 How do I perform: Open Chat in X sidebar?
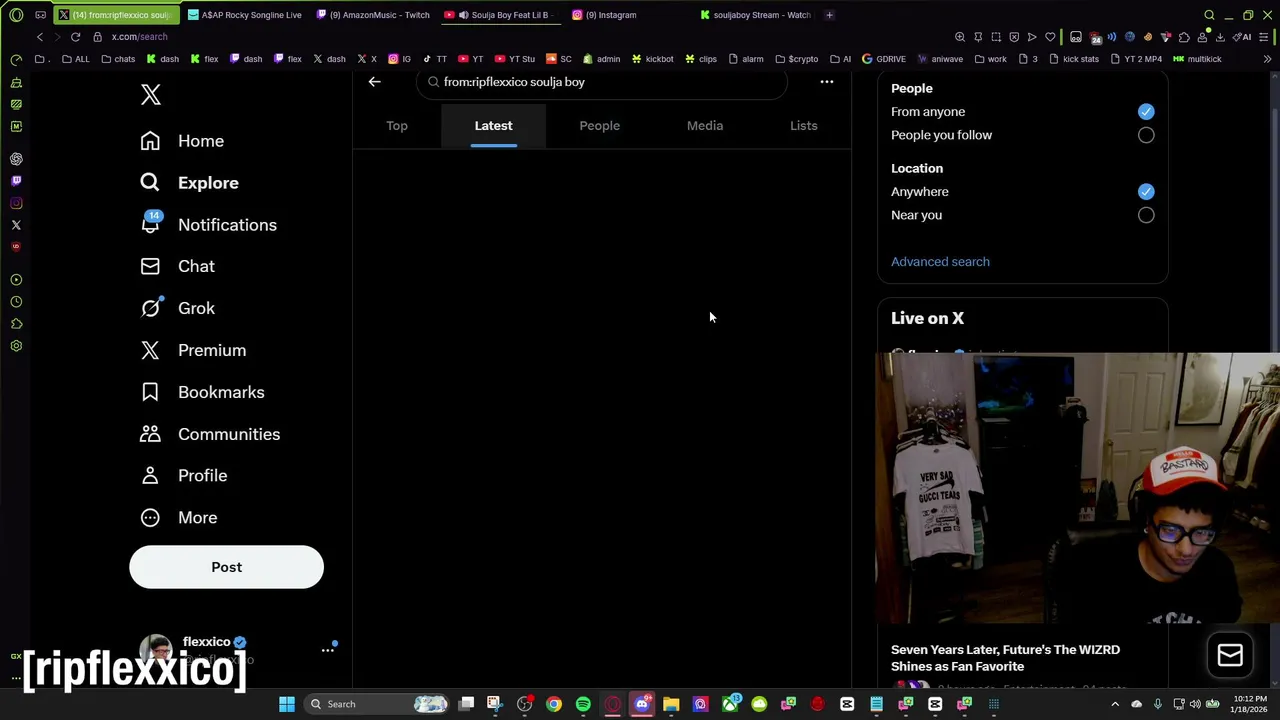[x=177, y=266]
